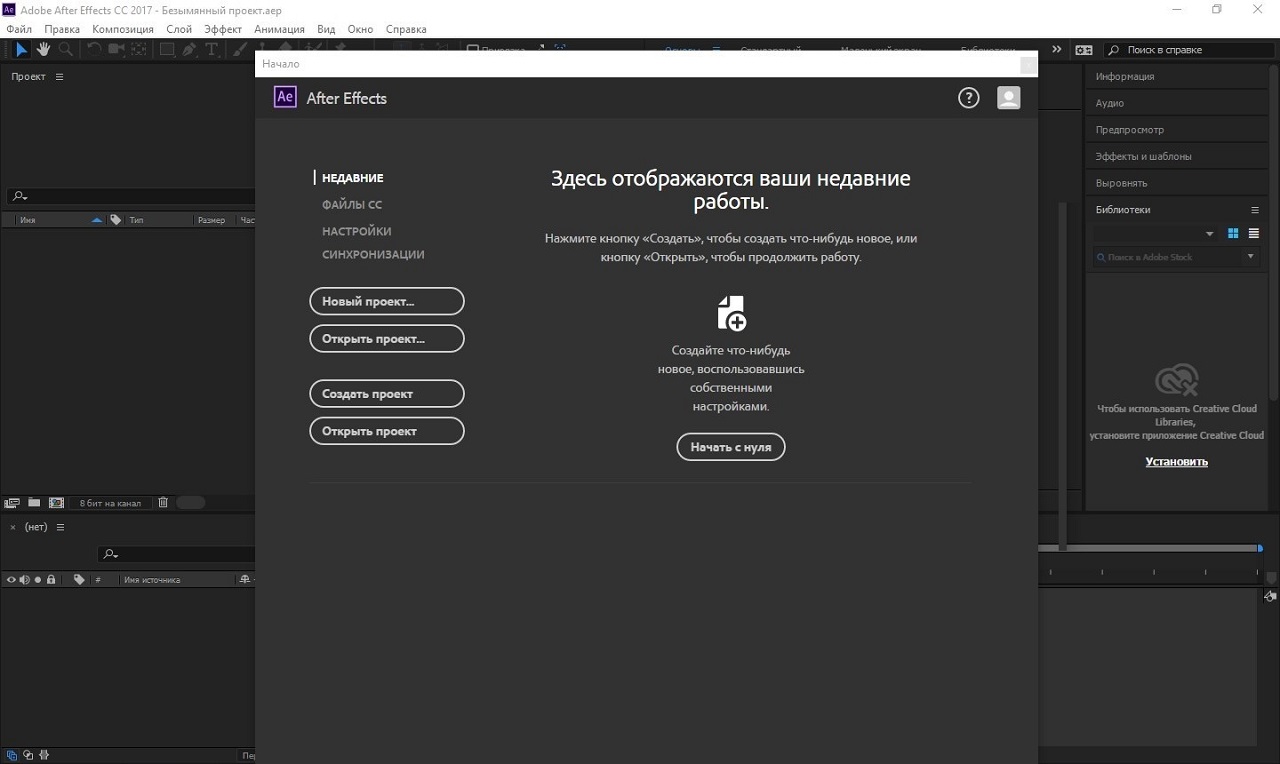This screenshot has height=764, width=1280.
Task: Click the Установить link
Action: coord(1176,462)
